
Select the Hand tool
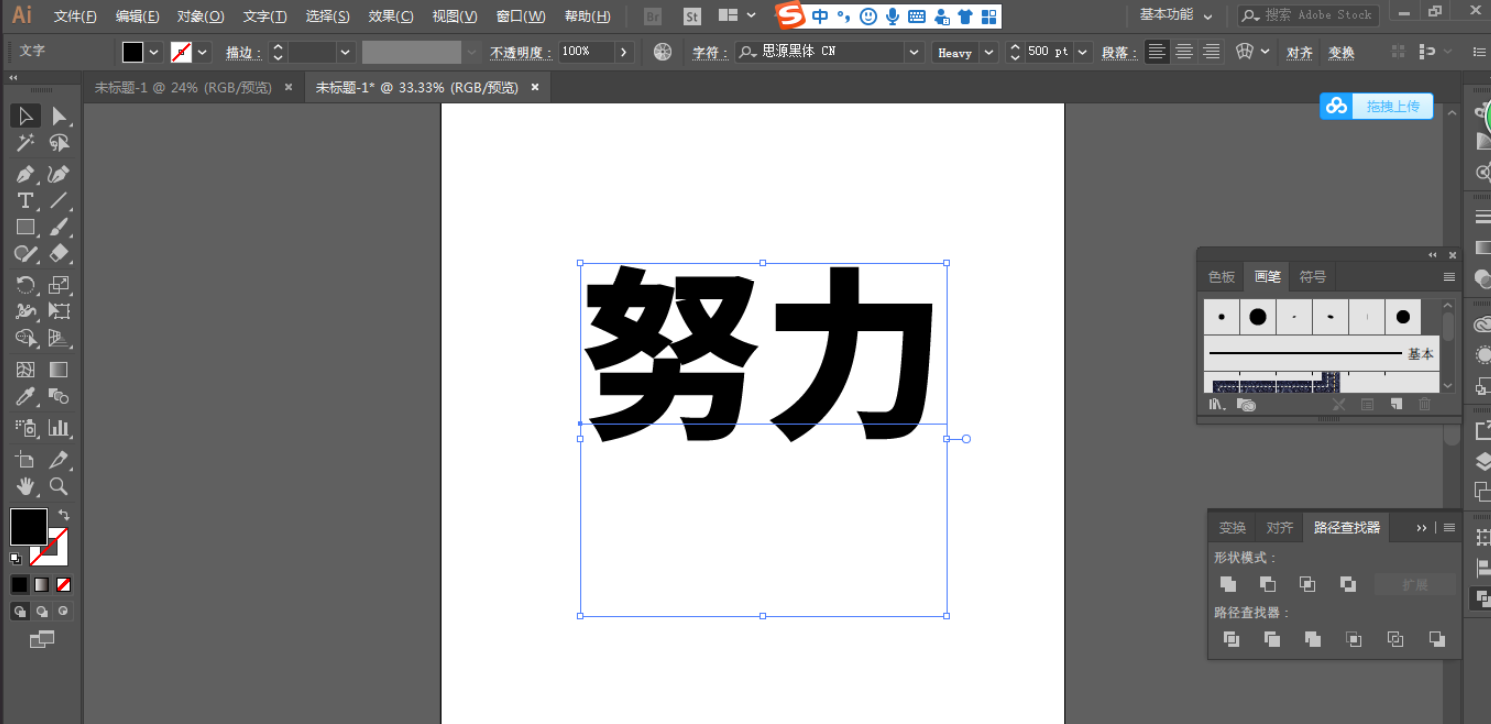(26, 487)
